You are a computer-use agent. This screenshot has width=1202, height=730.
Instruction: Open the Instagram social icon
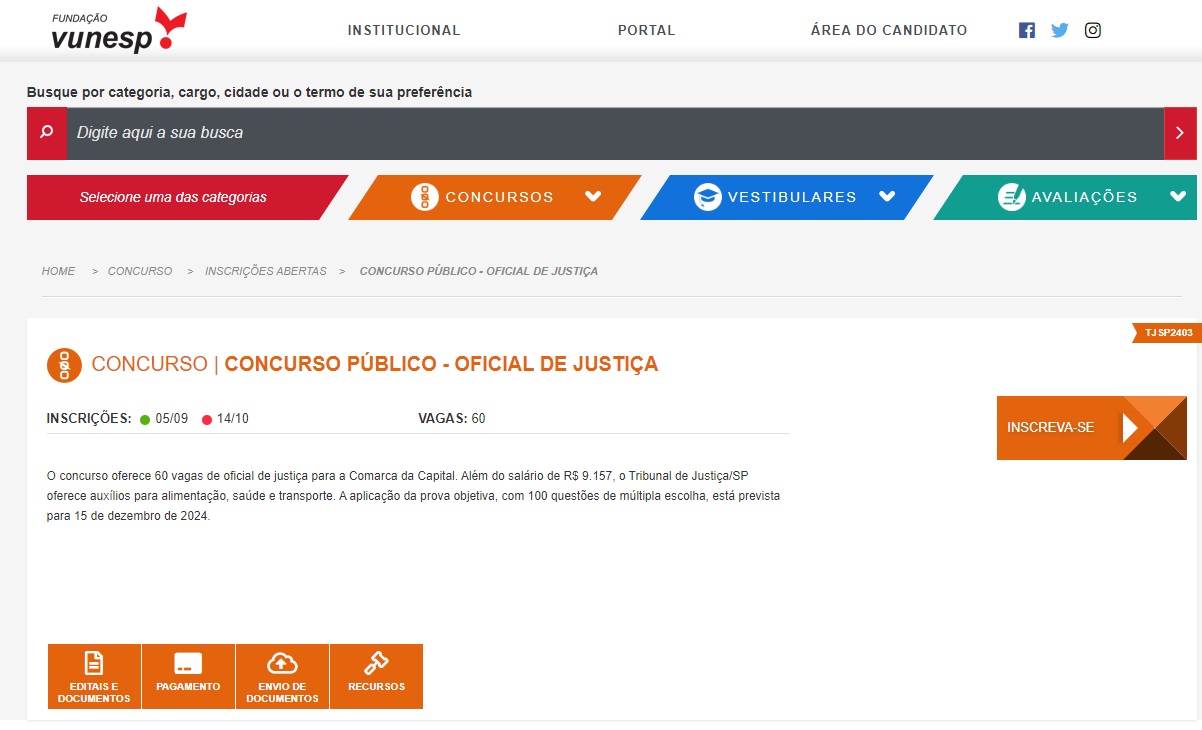(1093, 30)
